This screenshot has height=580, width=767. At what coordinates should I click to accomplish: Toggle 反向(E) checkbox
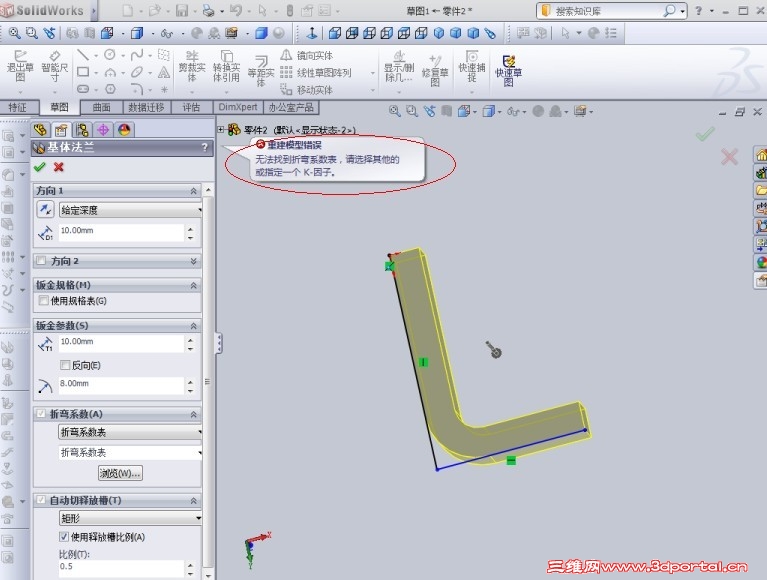pyautogui.click(x=65, y=365)
